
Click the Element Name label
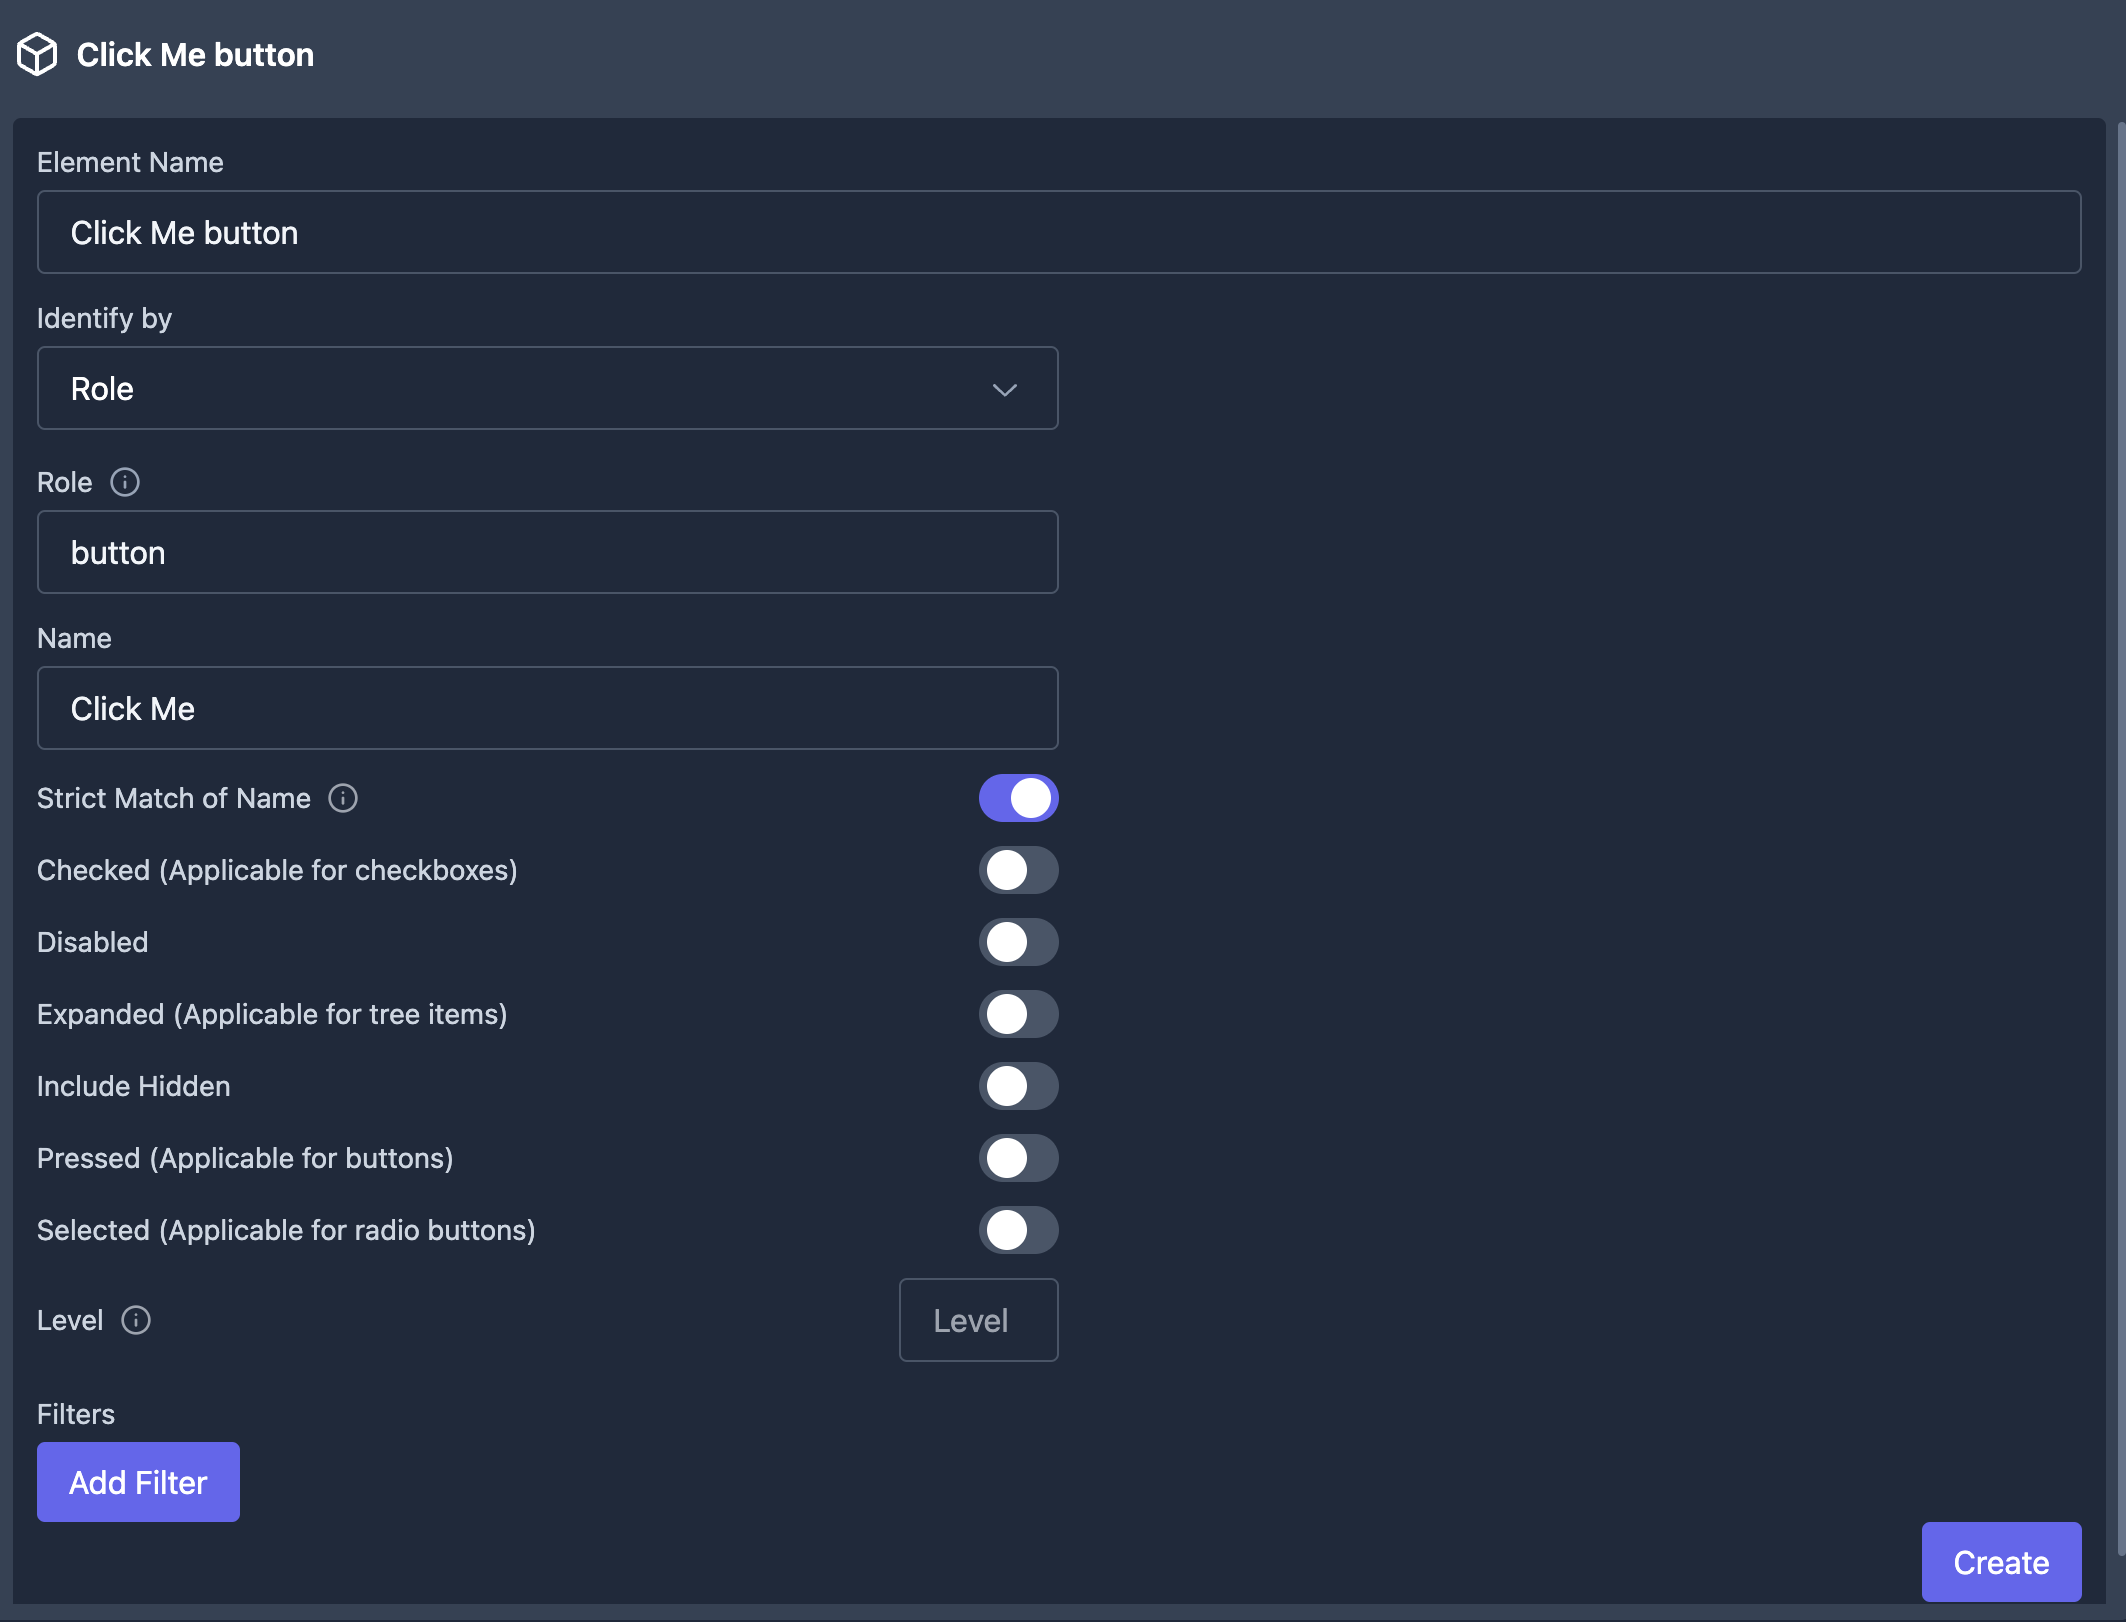[x=130, y=162]
